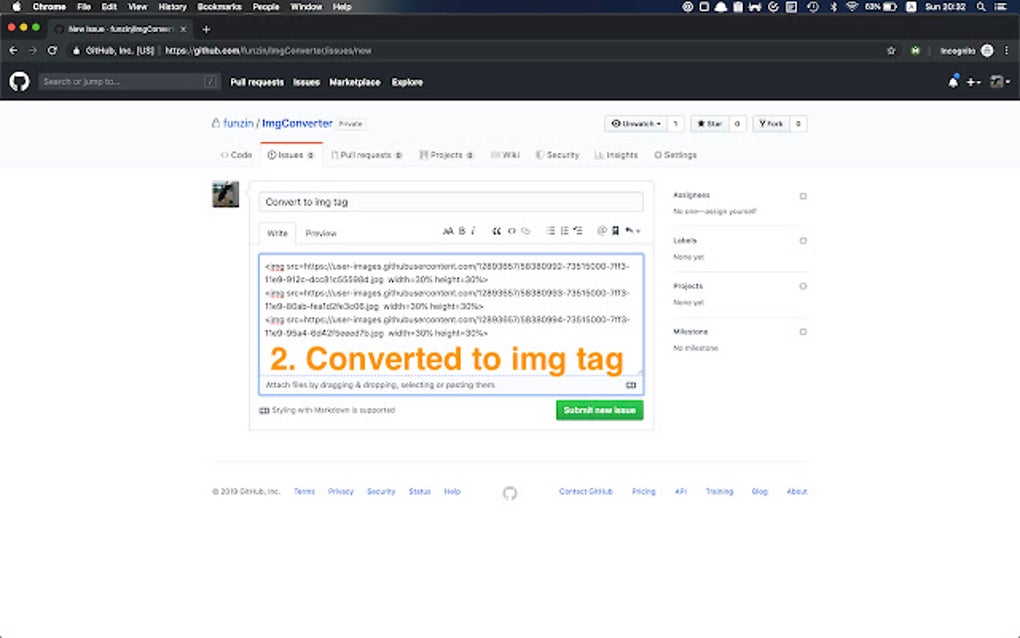Submit new issue with the green button
The width and height of the screenshot is (1020, 638).
(x=599, y=410)
